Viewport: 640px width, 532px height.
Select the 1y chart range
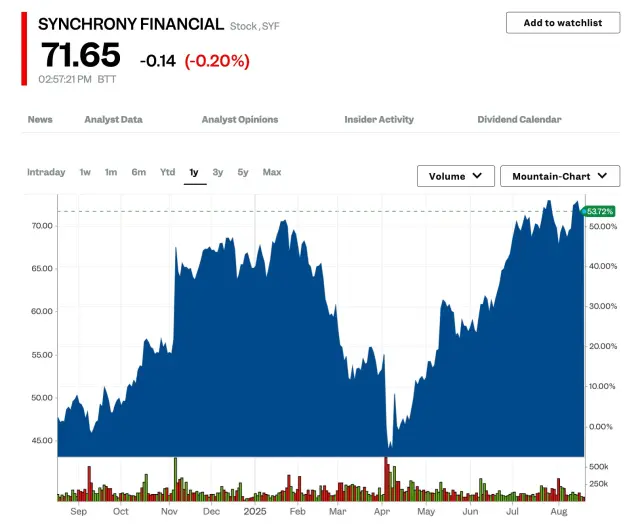(x=194, y=172)
